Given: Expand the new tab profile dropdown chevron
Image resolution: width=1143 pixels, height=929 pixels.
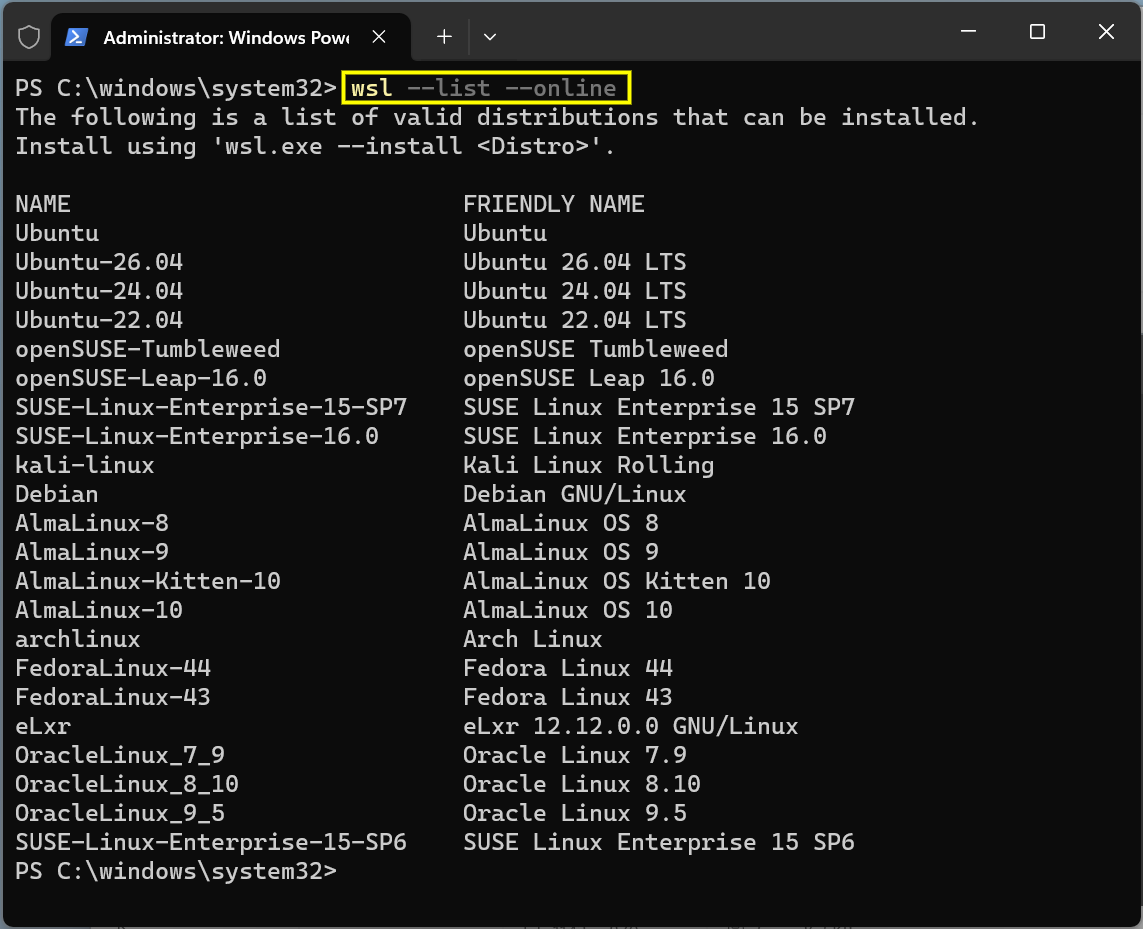Looking at the screenshot, I should [490, 36].
